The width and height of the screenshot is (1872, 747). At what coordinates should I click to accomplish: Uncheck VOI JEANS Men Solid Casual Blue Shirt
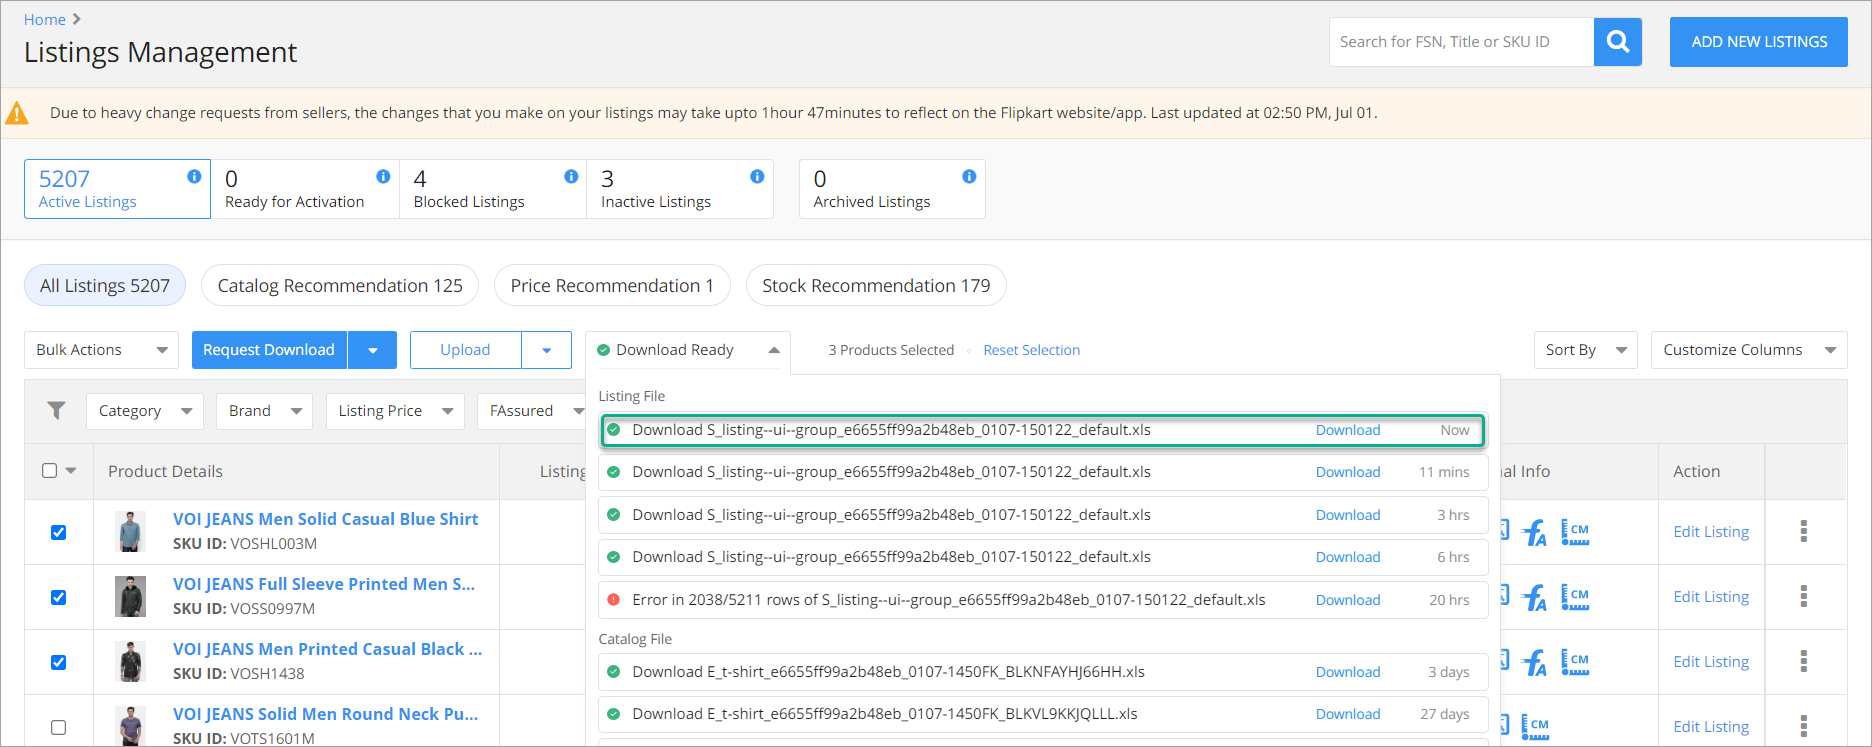pyautogui.click(x=58, y=532)
